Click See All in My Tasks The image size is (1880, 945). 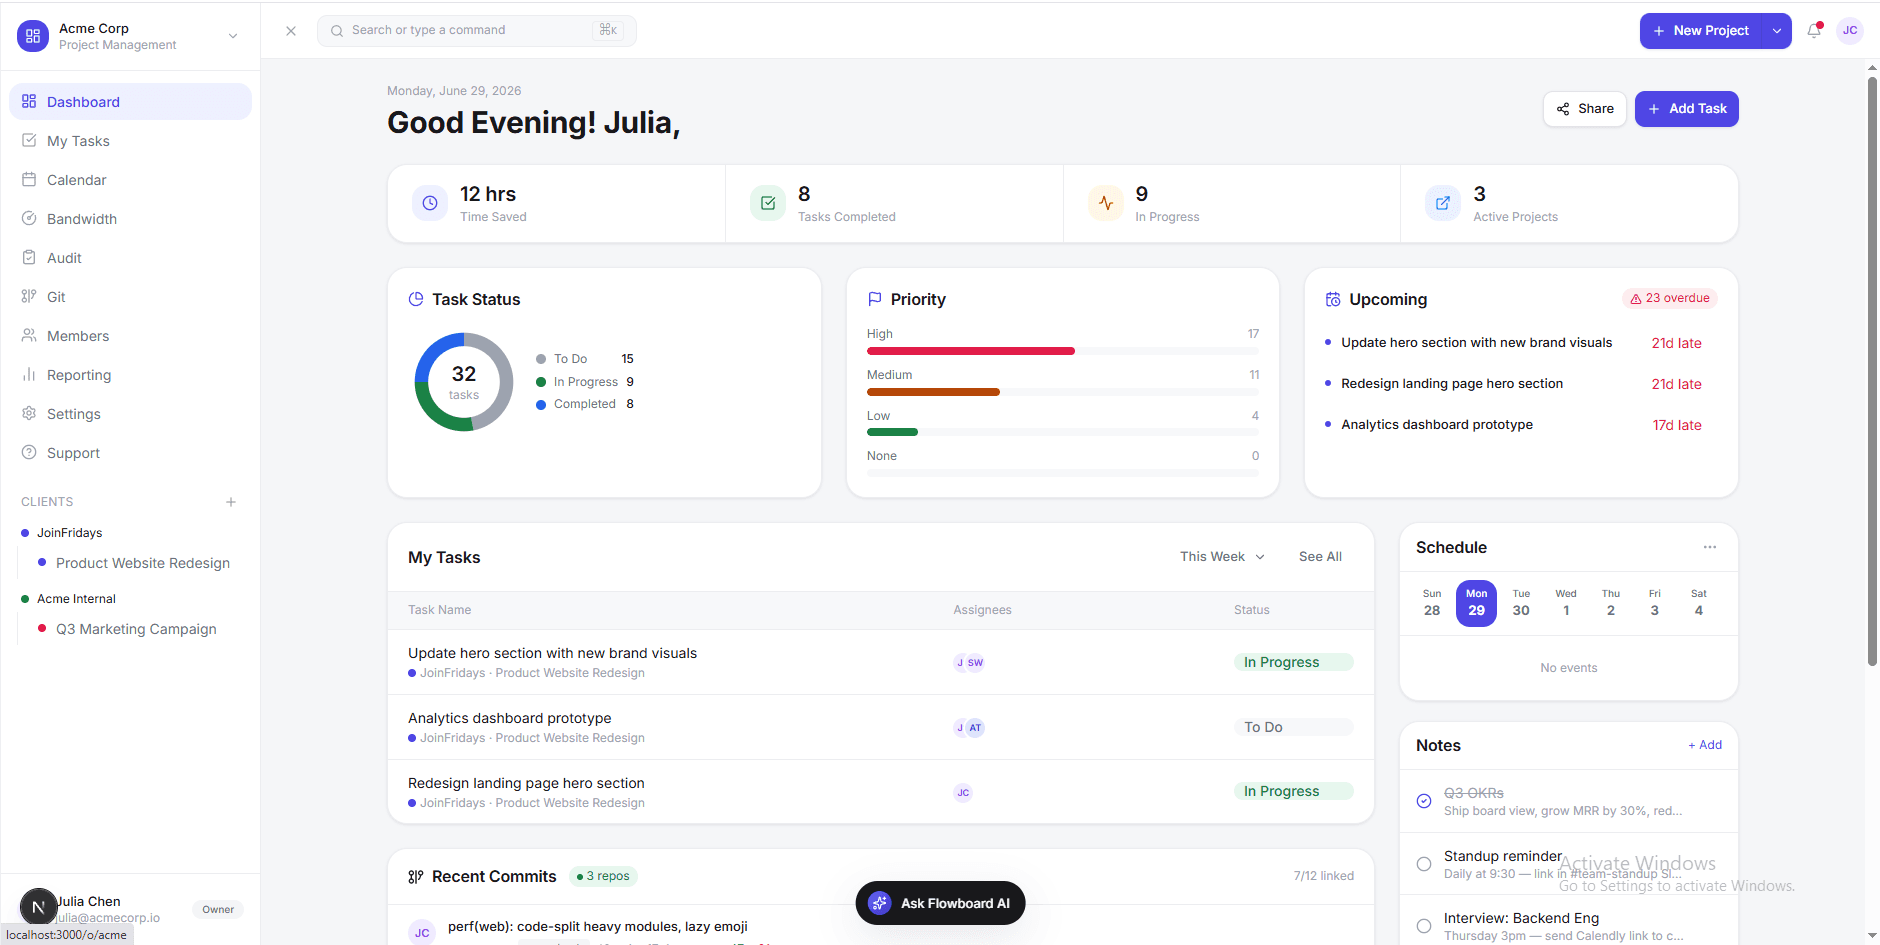pyautogui.click(x=1320, y=557)
